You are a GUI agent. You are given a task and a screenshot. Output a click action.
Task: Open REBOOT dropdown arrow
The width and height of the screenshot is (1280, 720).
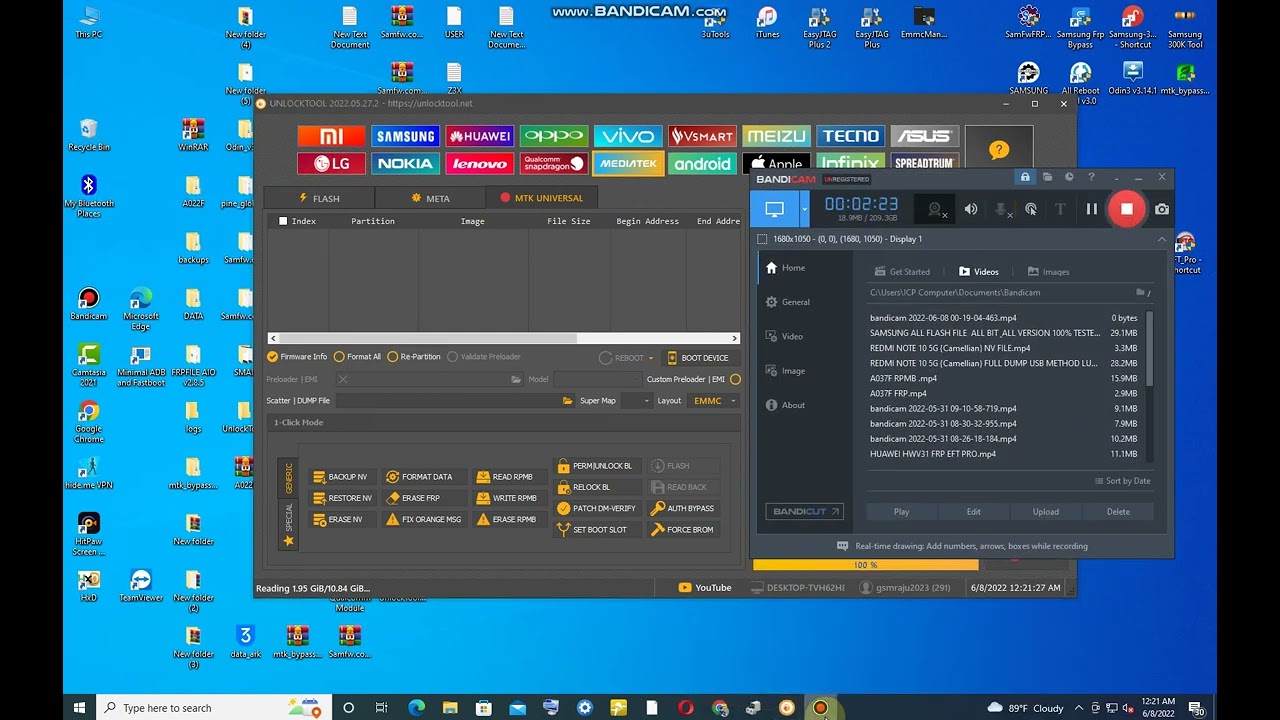click(651, 358)
